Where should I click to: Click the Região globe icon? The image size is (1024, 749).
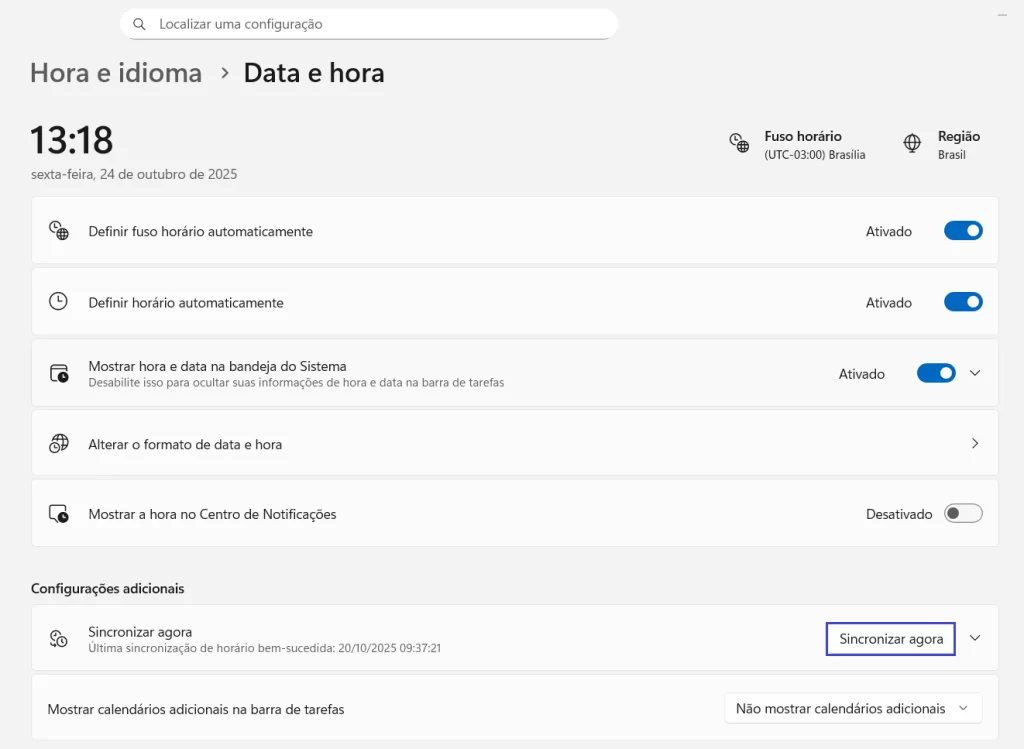coord(912,143)
